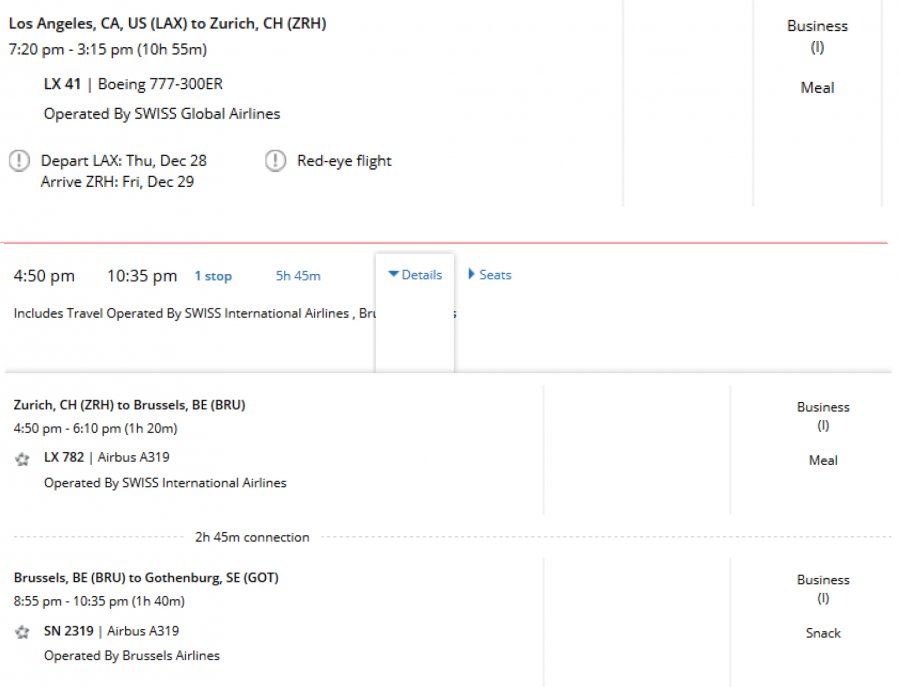Click the Details arrow triangle
This screenshot has height=687, width=900.
[394, 275]
